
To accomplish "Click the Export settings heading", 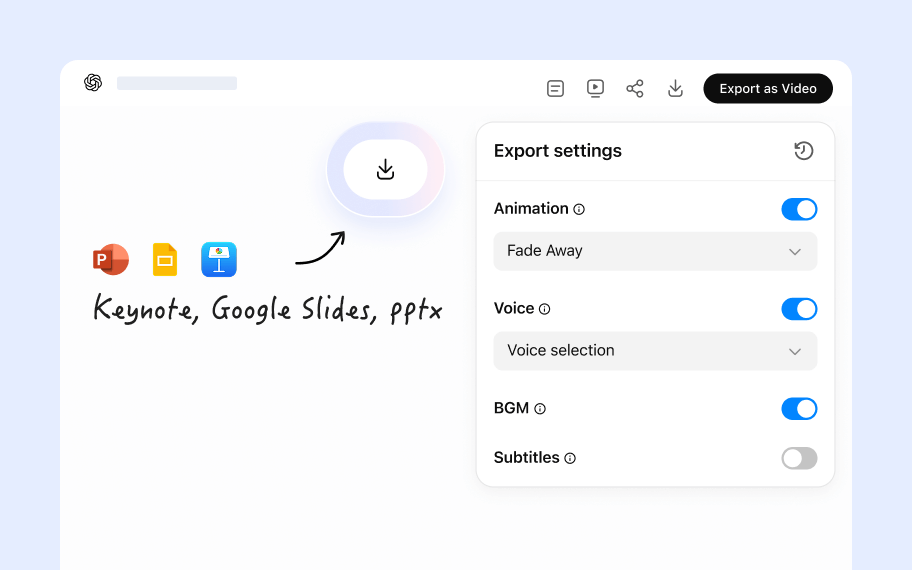I will 557,151.
